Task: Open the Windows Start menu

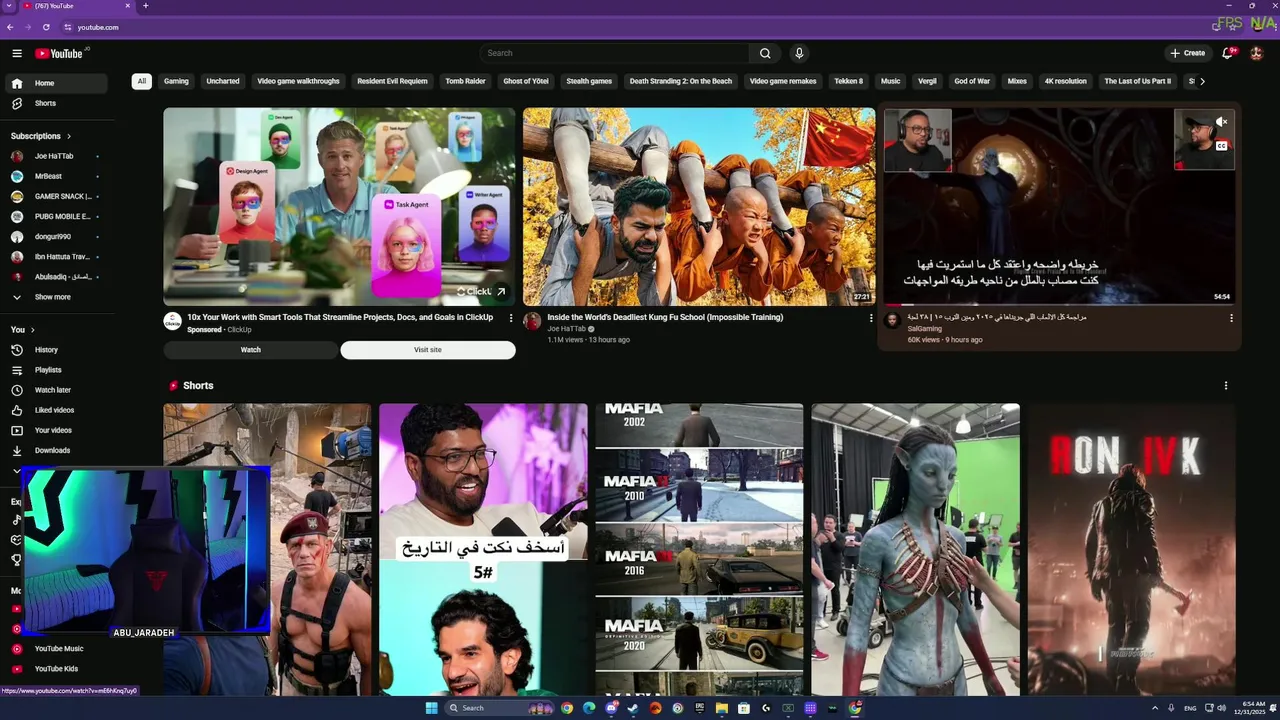Action: tap(431, 708)
